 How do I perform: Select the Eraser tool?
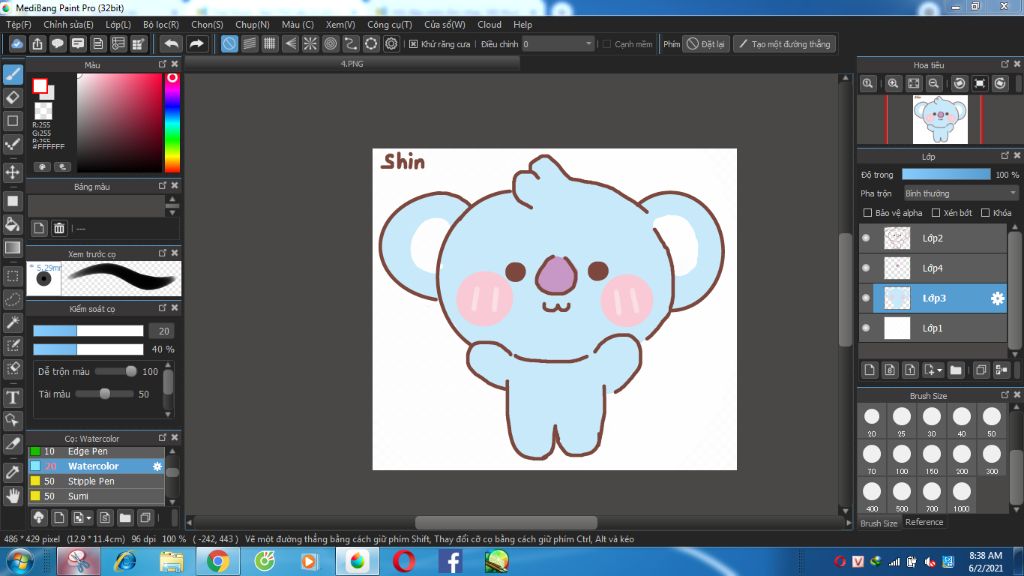(13, 98)
